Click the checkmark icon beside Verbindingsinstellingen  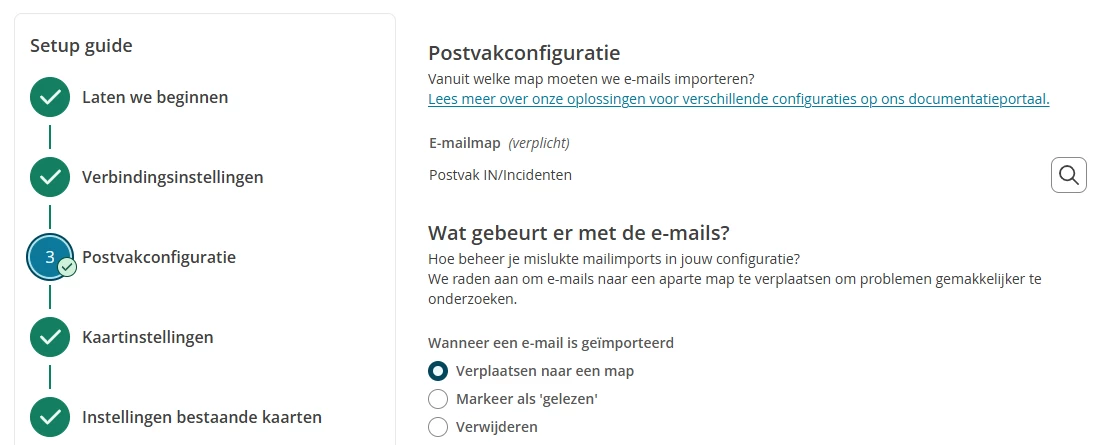tap(50, 177)
